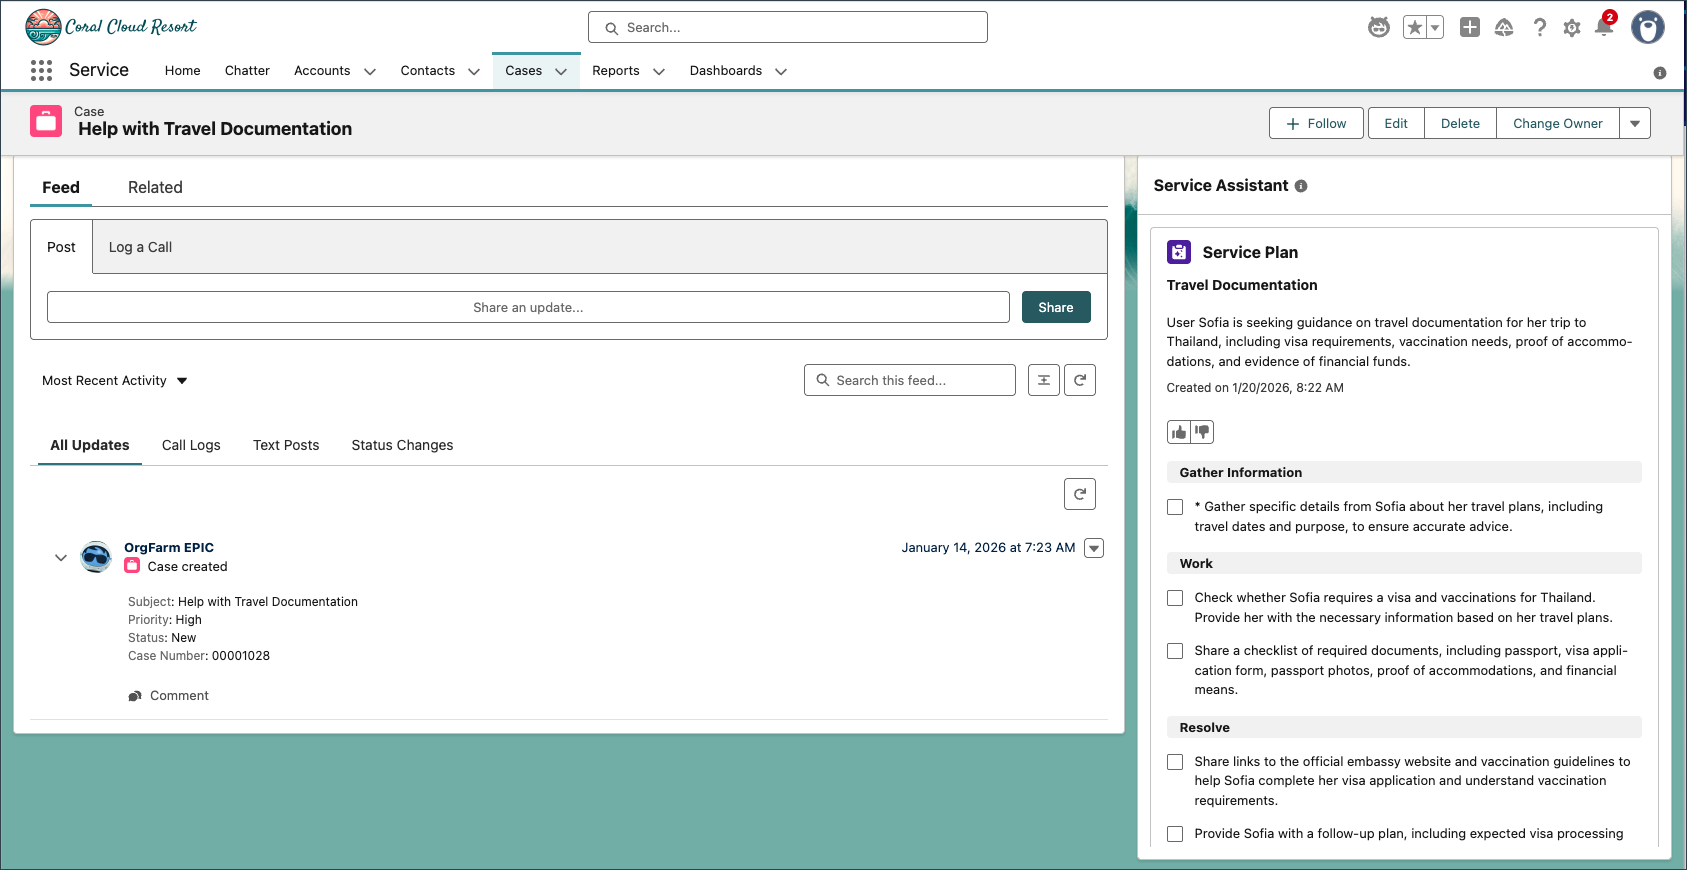Click the thumbs down feedback icon

1202,432
